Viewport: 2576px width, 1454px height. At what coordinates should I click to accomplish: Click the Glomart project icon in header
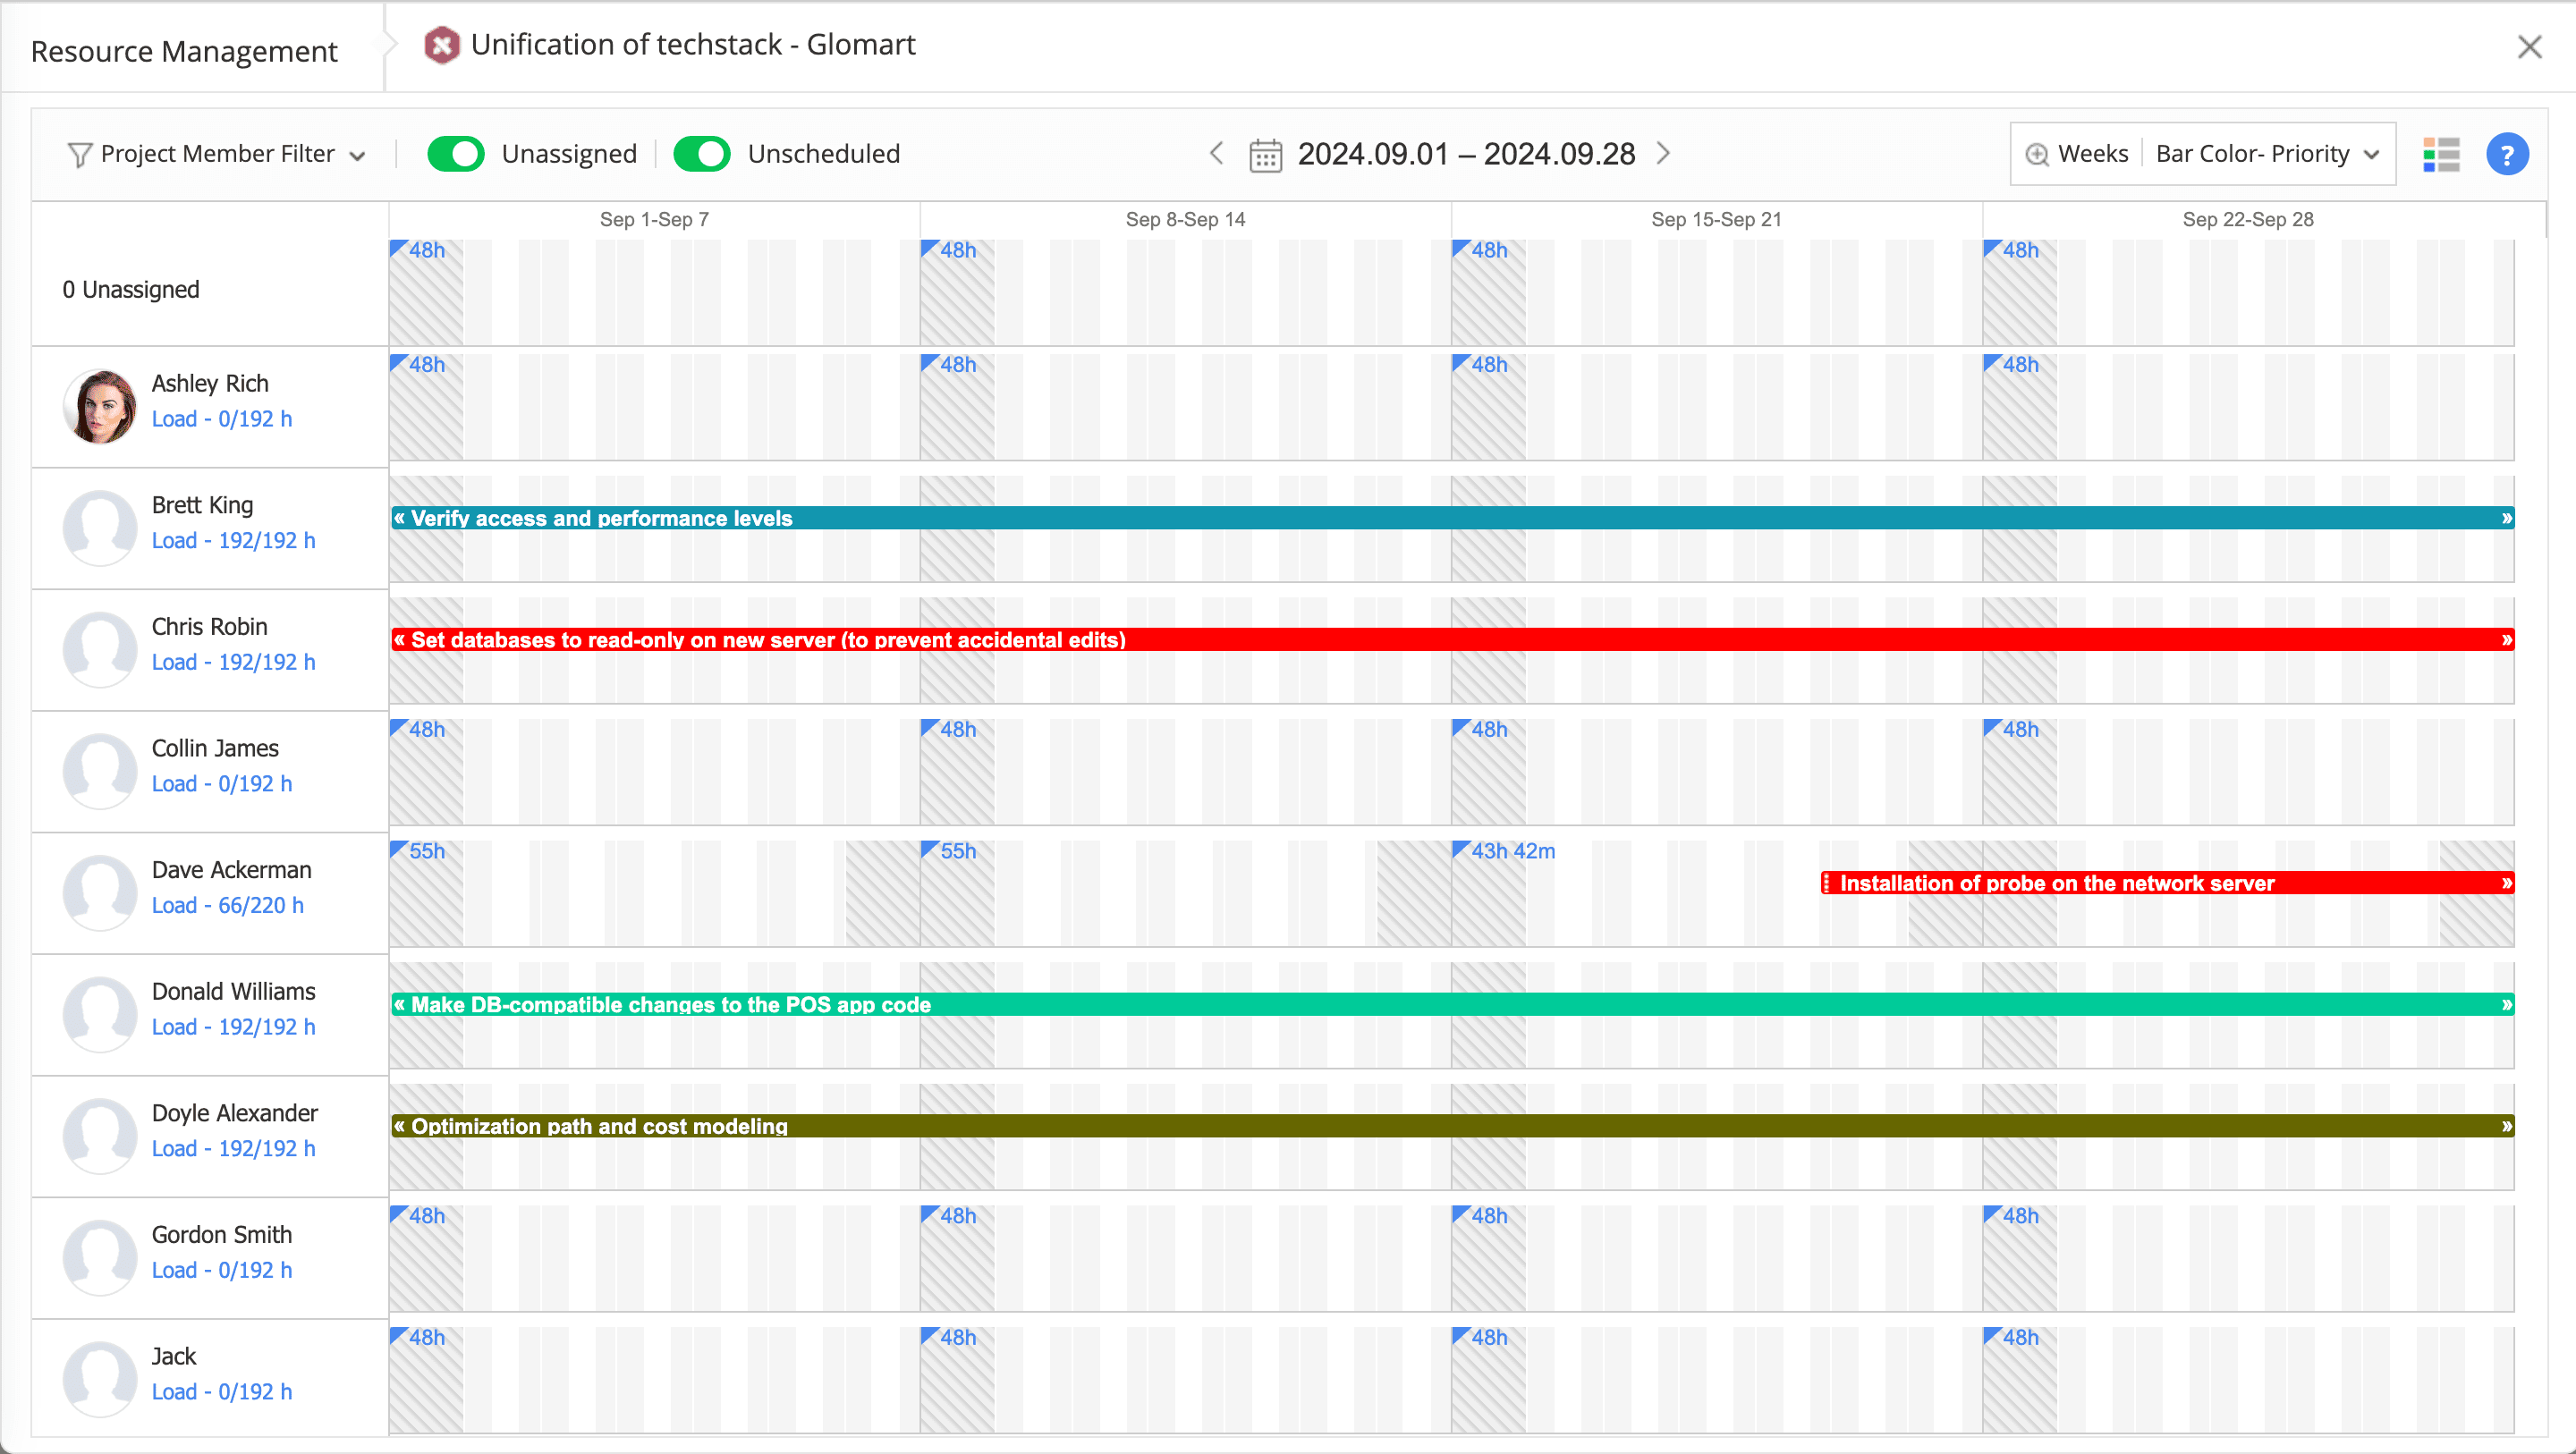(441, 45)
